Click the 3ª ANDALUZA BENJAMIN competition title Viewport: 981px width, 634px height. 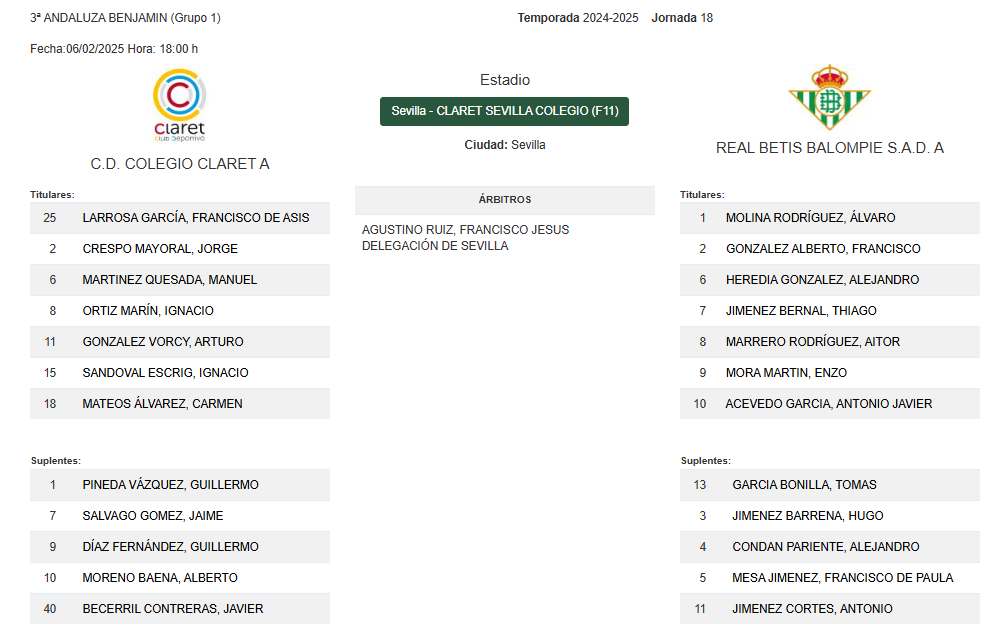(125, 18)
